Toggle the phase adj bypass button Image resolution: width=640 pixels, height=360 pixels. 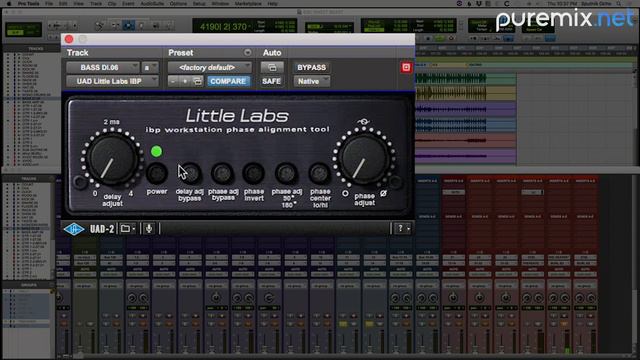coord(222,173)
